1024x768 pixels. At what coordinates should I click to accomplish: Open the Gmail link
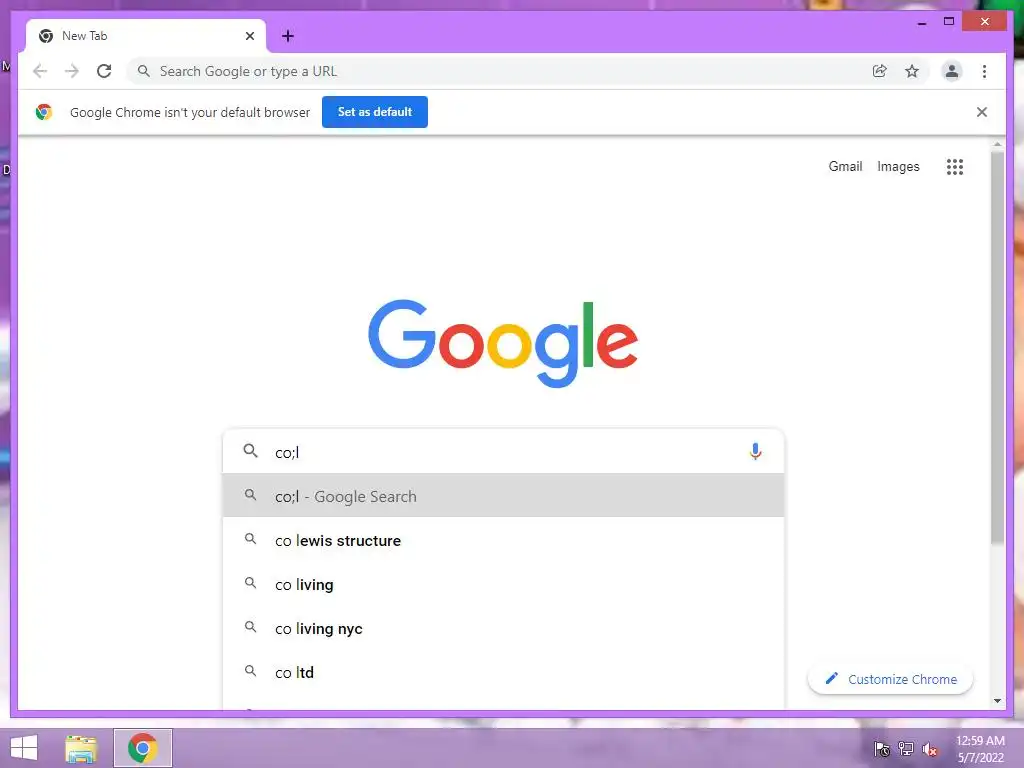coord(845,167)
